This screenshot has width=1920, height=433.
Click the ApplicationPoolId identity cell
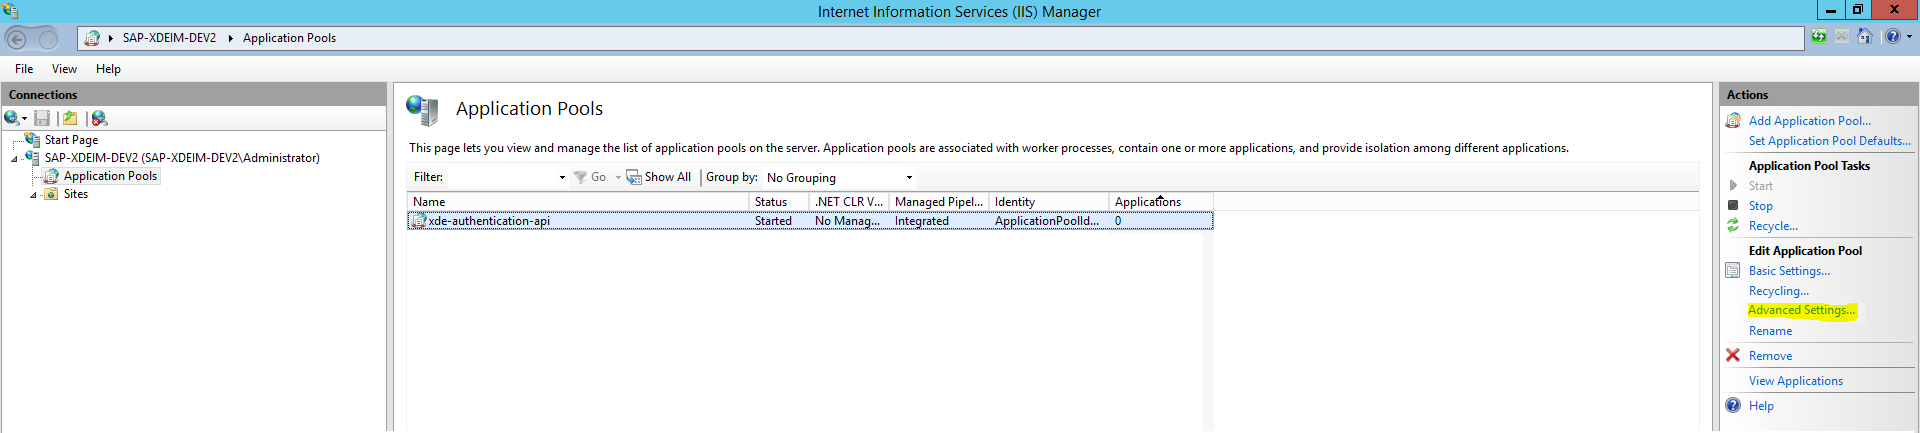point(1046,221)
